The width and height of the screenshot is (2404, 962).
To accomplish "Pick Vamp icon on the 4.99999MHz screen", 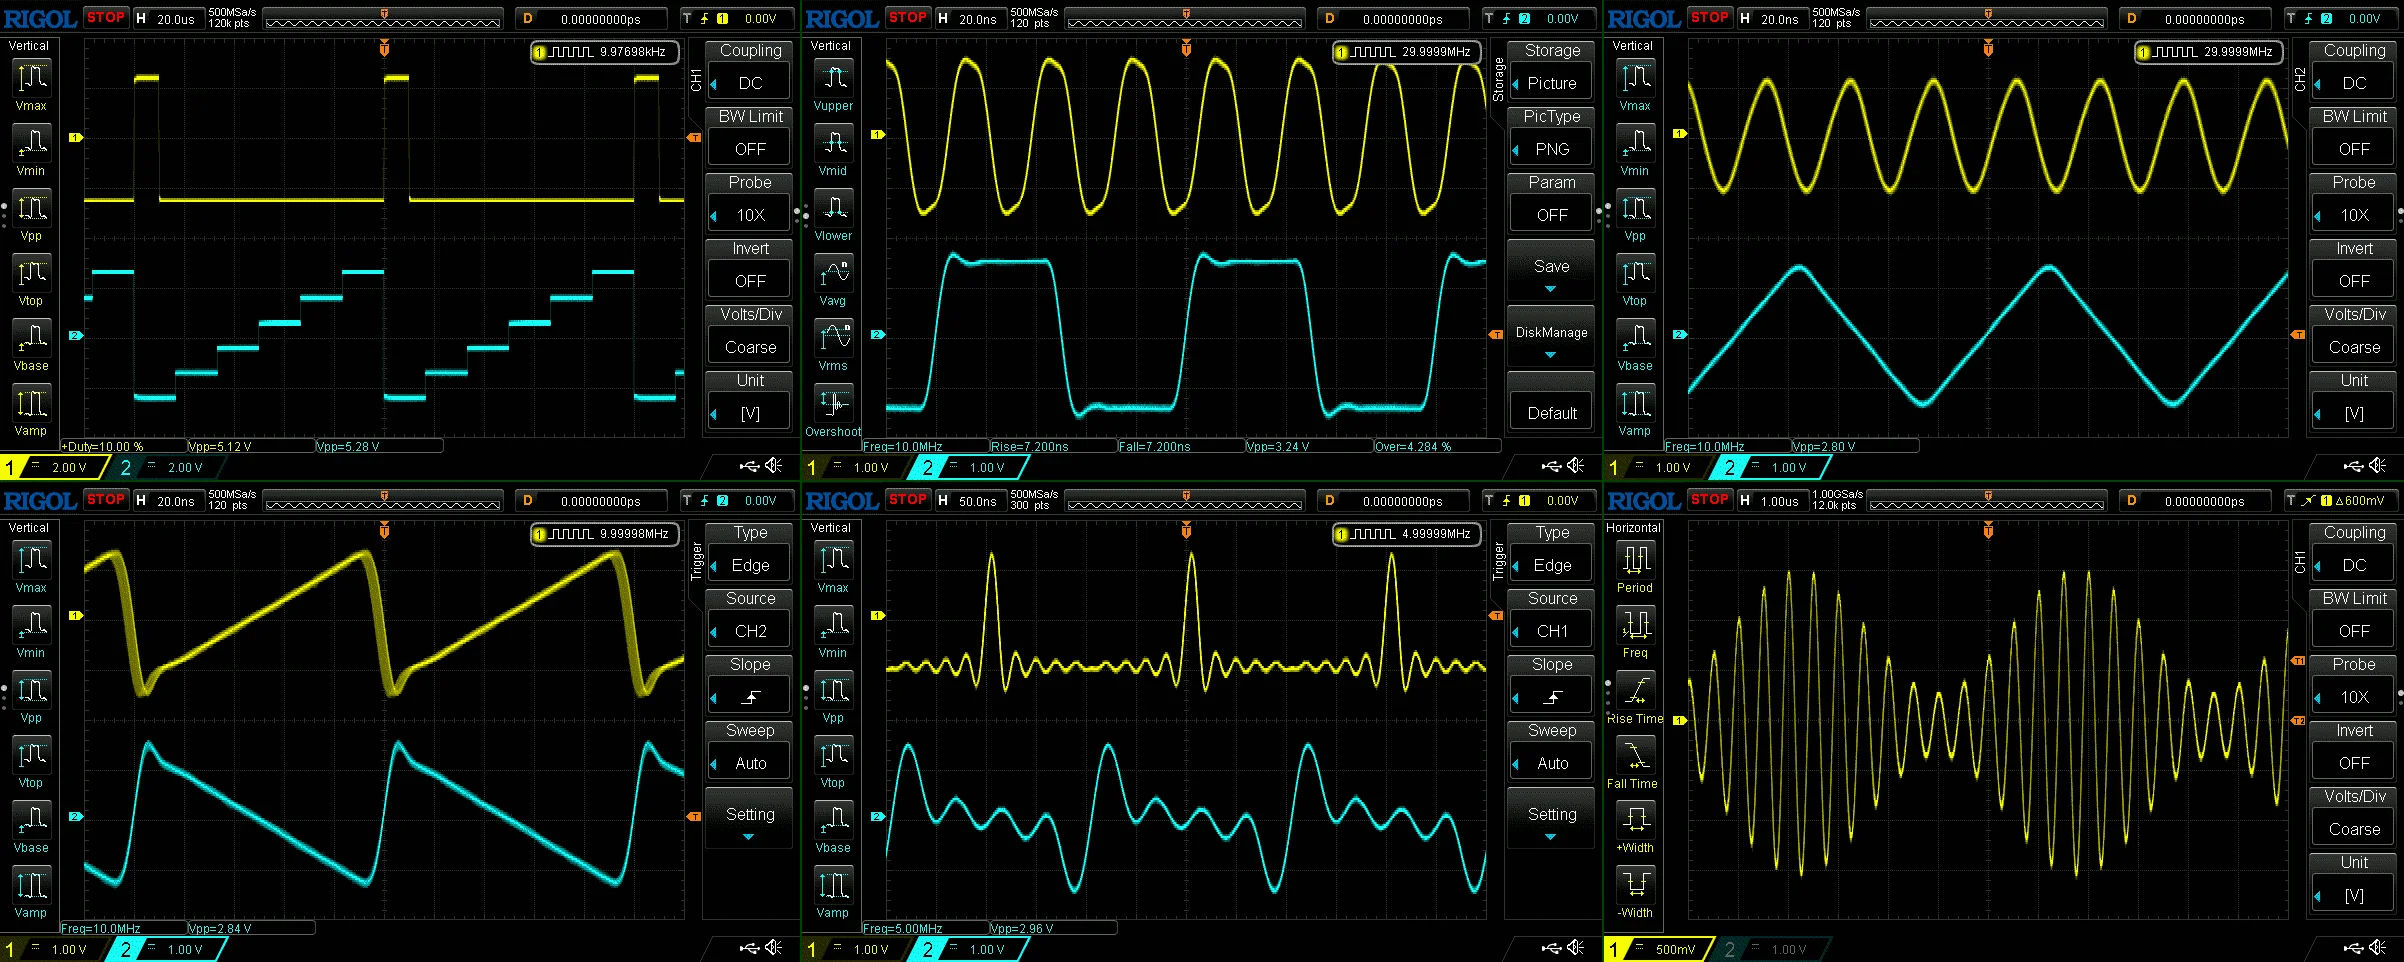I will point(833,885).
